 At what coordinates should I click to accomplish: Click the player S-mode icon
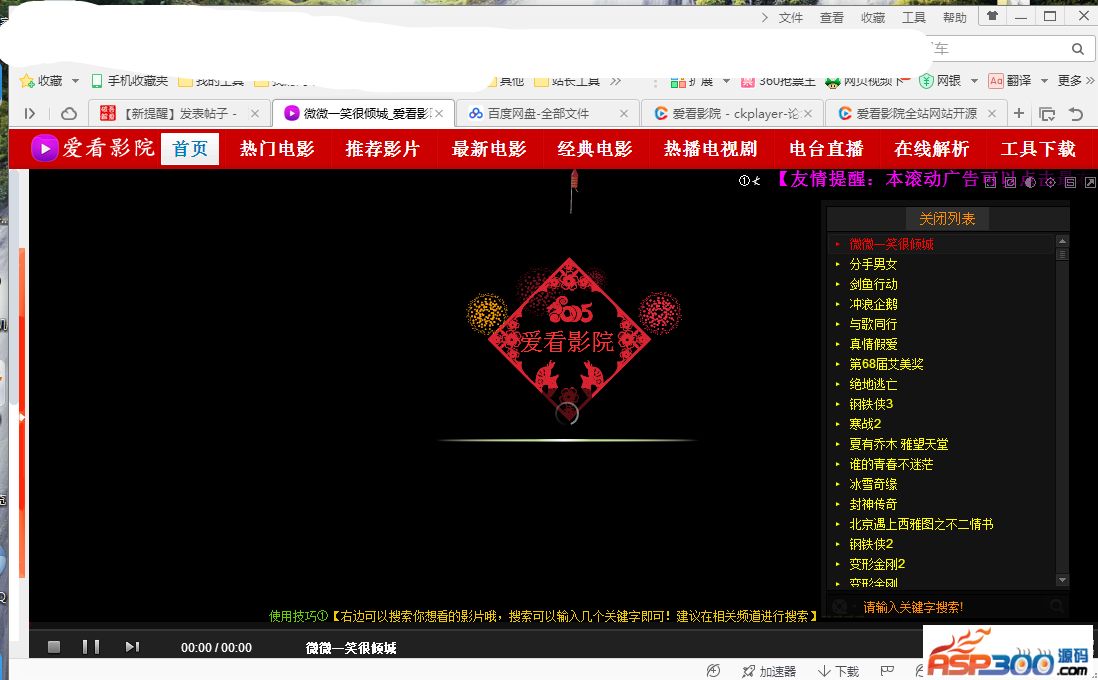coord(1070,183)
